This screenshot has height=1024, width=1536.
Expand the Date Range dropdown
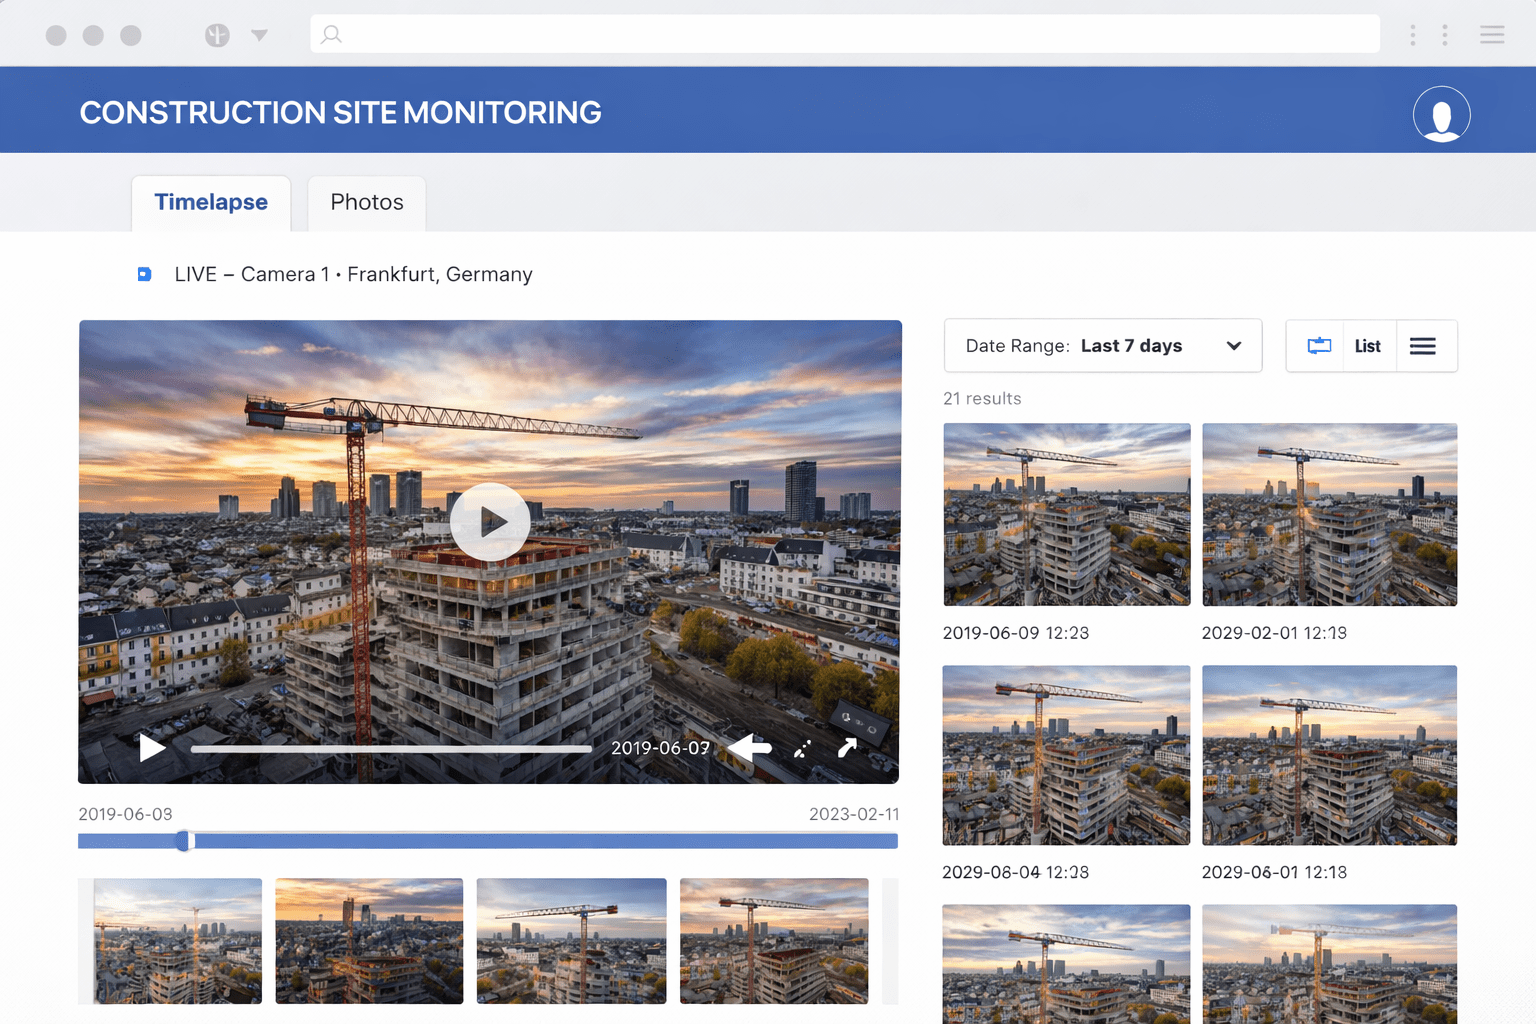tap(1102, 346)
